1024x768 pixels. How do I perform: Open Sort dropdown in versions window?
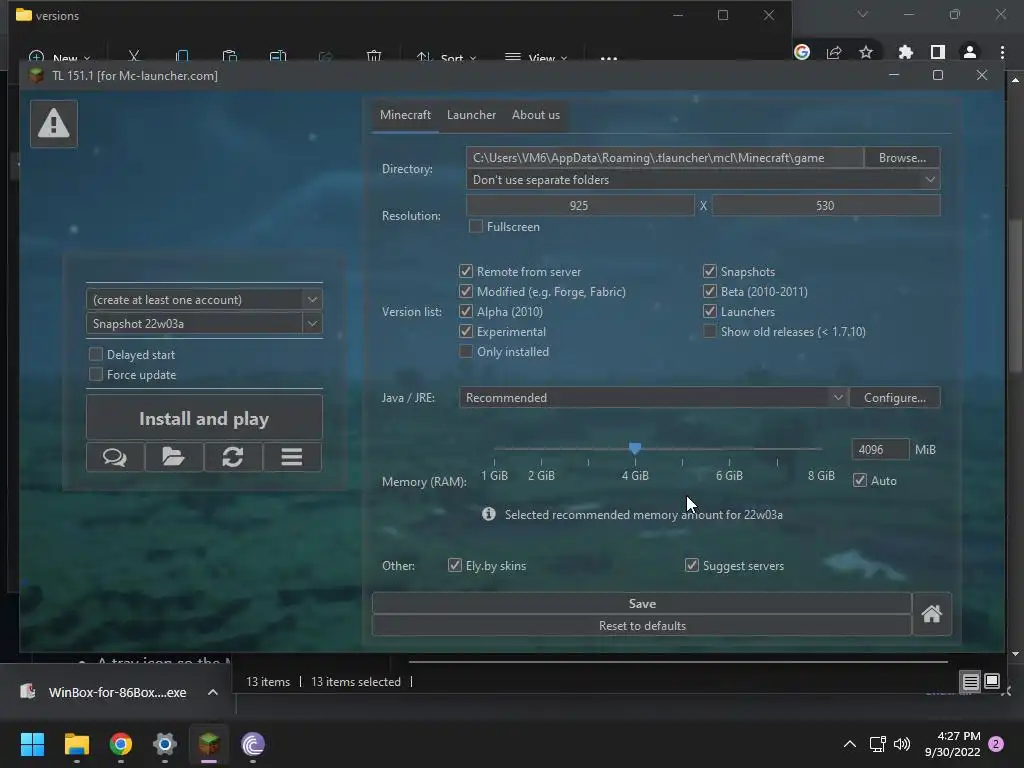pyautogui.click(x=447, y=58)
